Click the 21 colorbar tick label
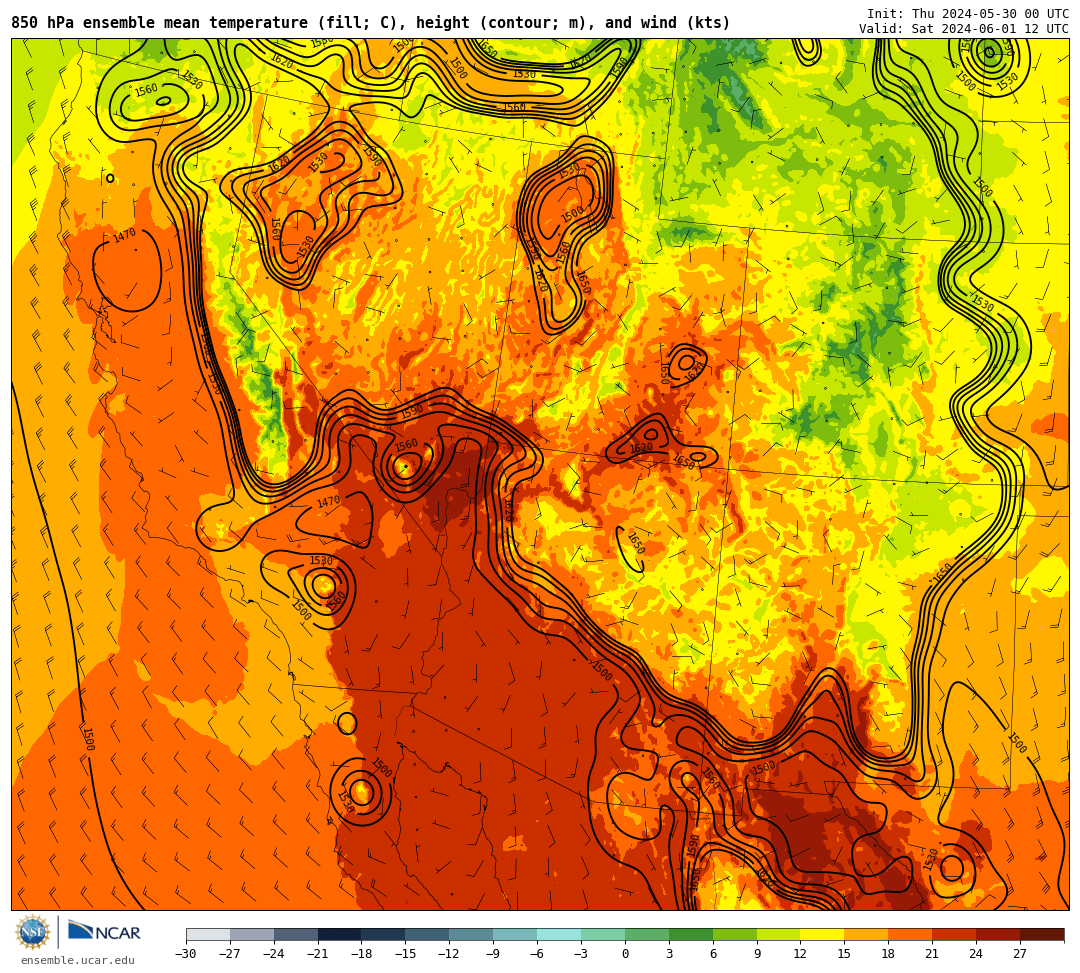This screenshot has width=1080, height=973. [x=933, y=954]
